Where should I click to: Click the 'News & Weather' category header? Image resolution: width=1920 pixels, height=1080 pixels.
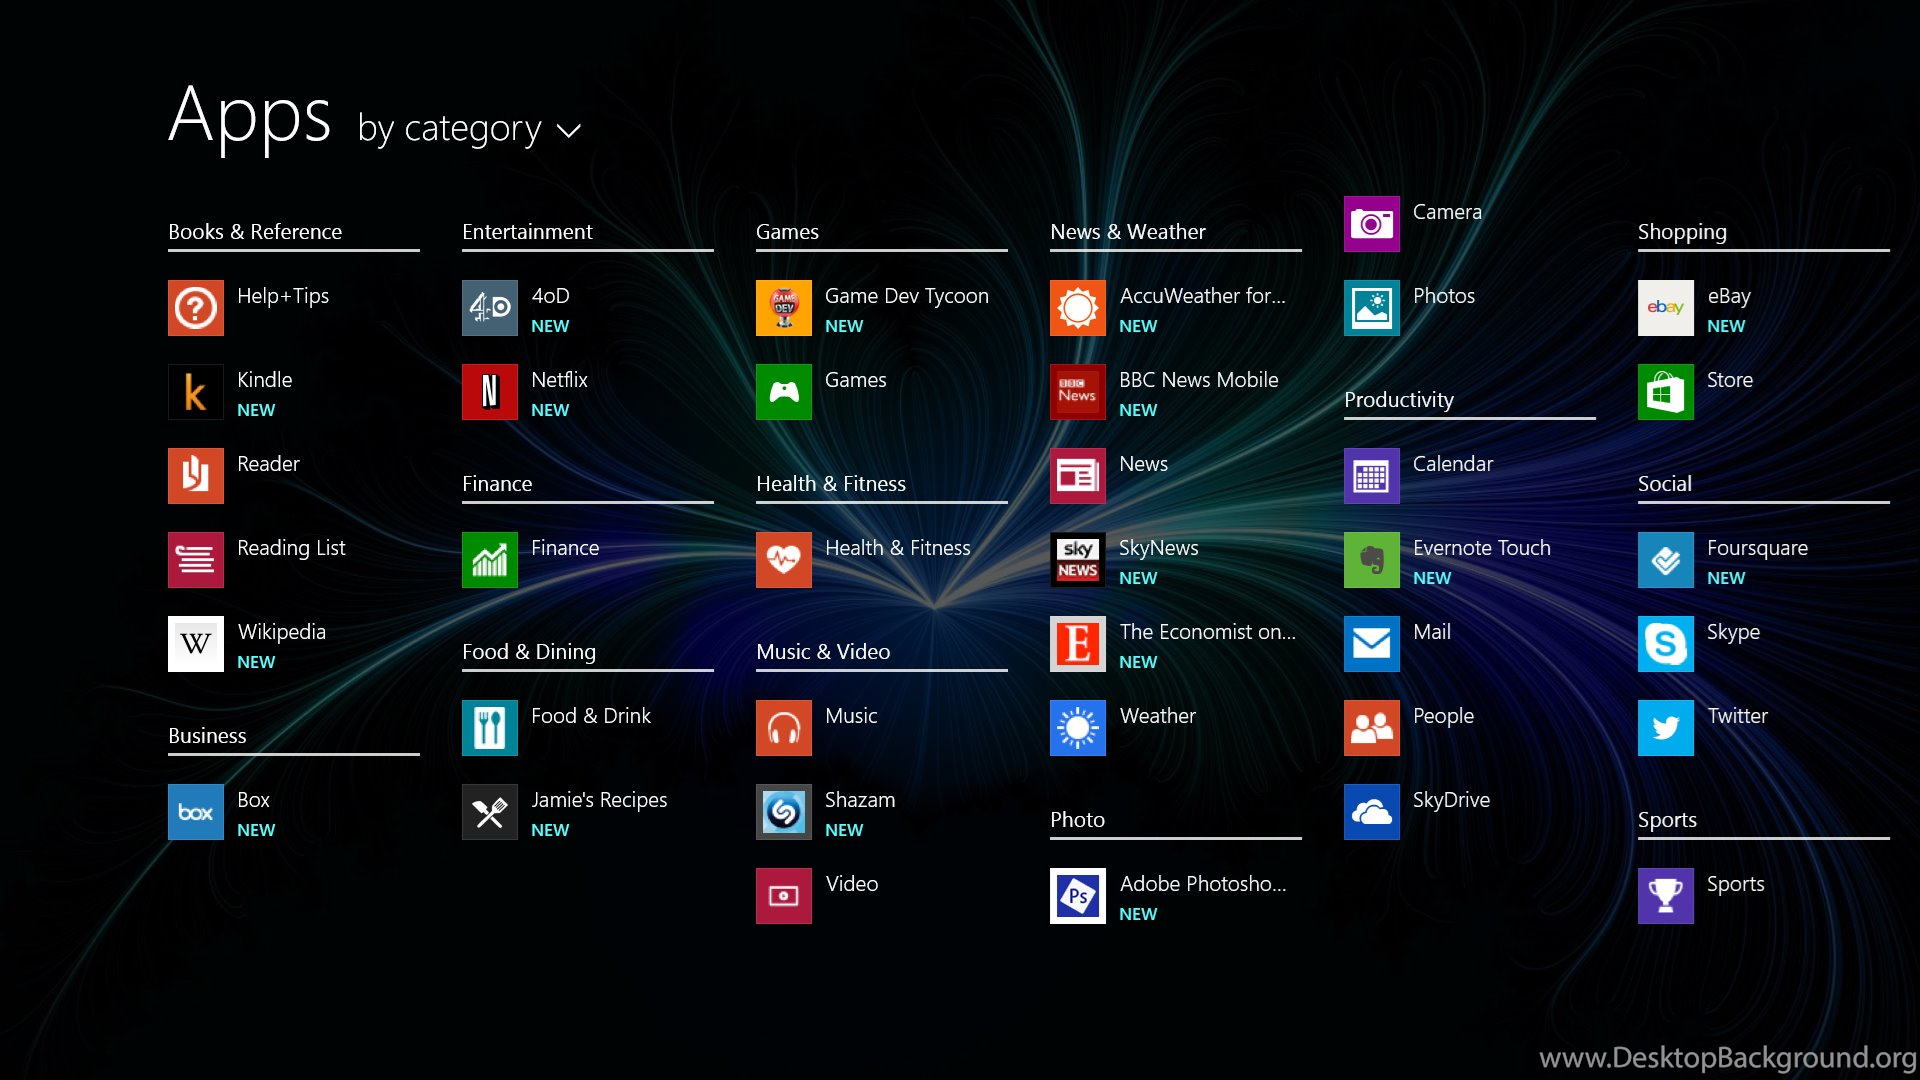[1128, 232]
